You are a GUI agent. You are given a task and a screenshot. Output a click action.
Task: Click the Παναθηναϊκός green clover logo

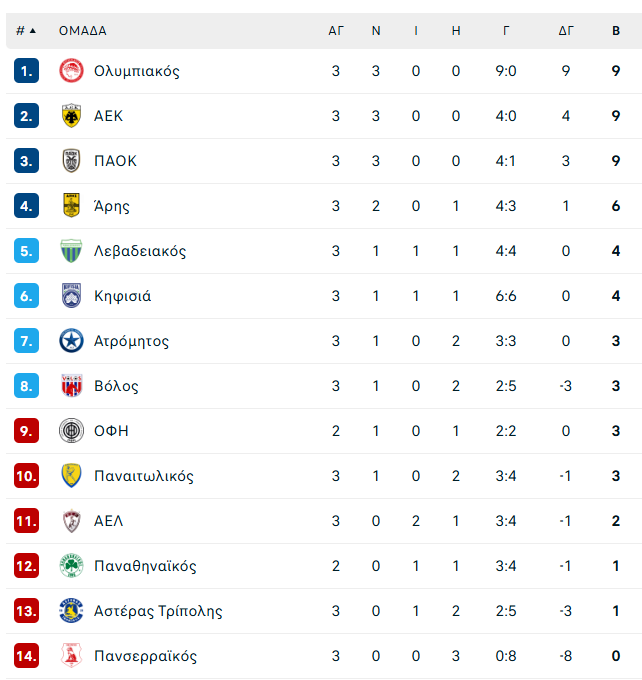coord(71,566)
